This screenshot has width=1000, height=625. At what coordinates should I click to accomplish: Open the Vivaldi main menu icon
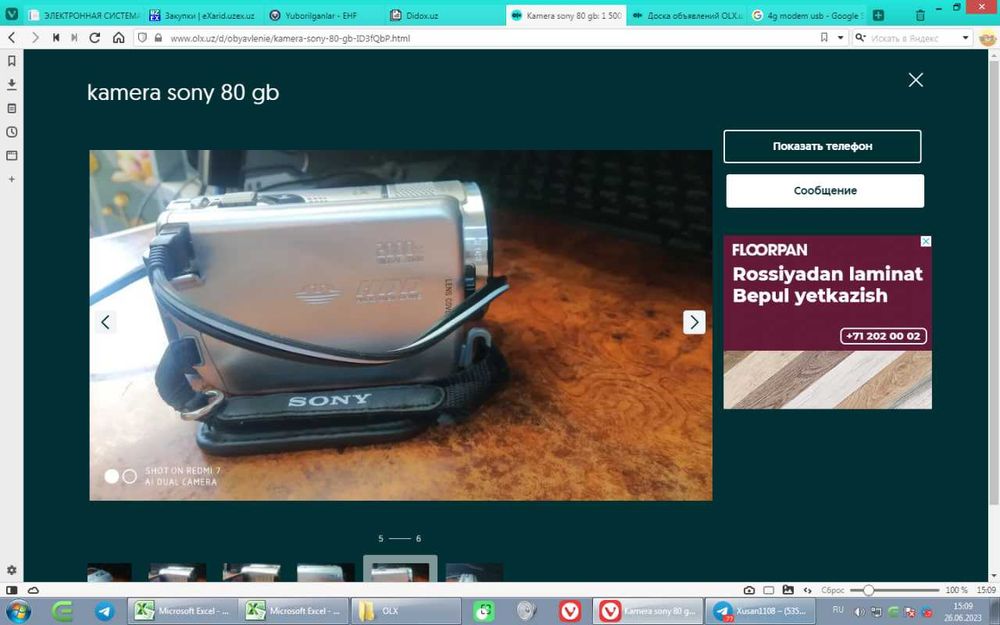pos(11,14)
